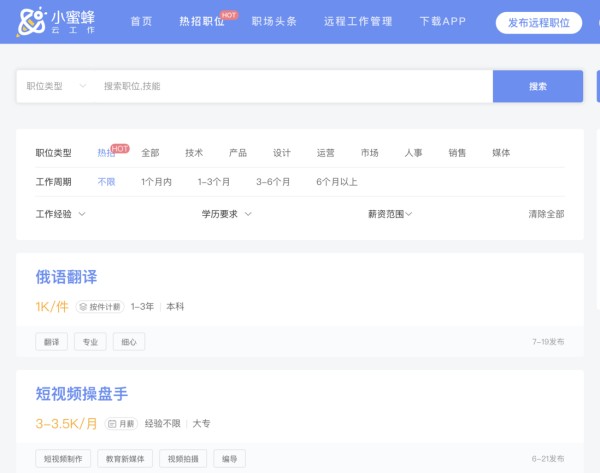The image size is (600, 473).
Task: Expand the 职位类型 dropdown in search bar
Action: pyautogui.click(x=56, y=86)
